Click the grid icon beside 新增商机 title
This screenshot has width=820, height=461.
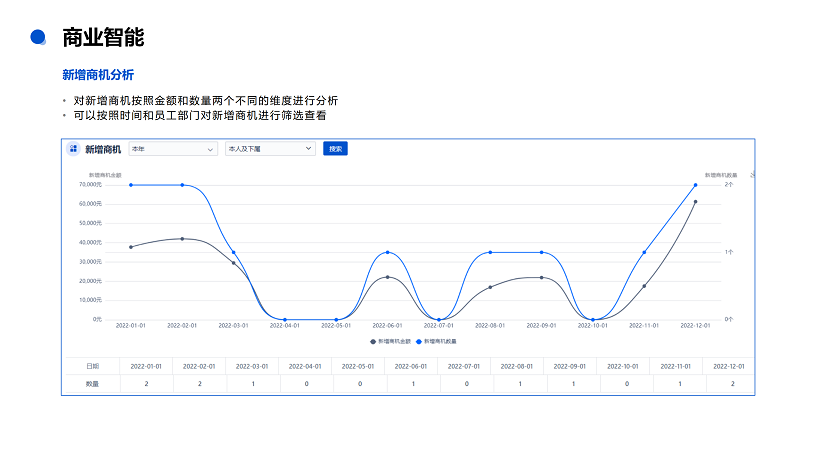pyautogui.click(x=73, y=149)
